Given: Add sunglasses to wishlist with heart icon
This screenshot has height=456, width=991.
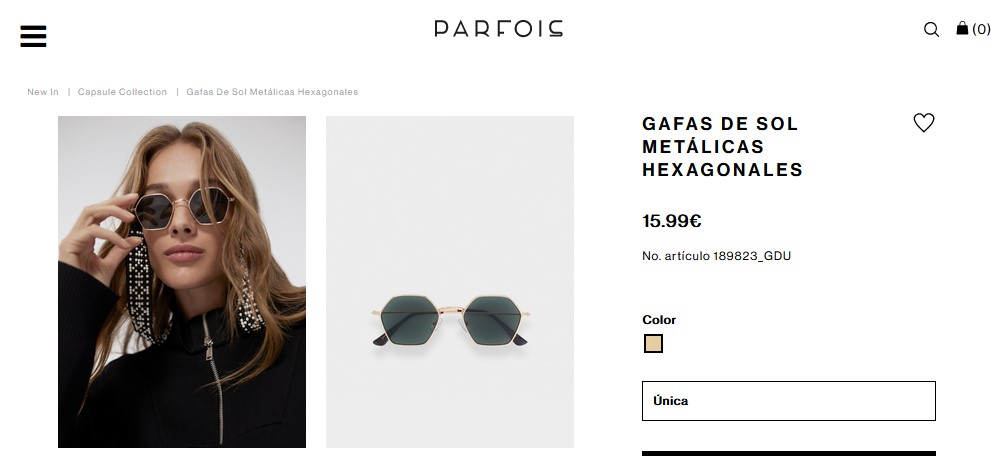Looking at the screenshot, I should pos(923,123).
